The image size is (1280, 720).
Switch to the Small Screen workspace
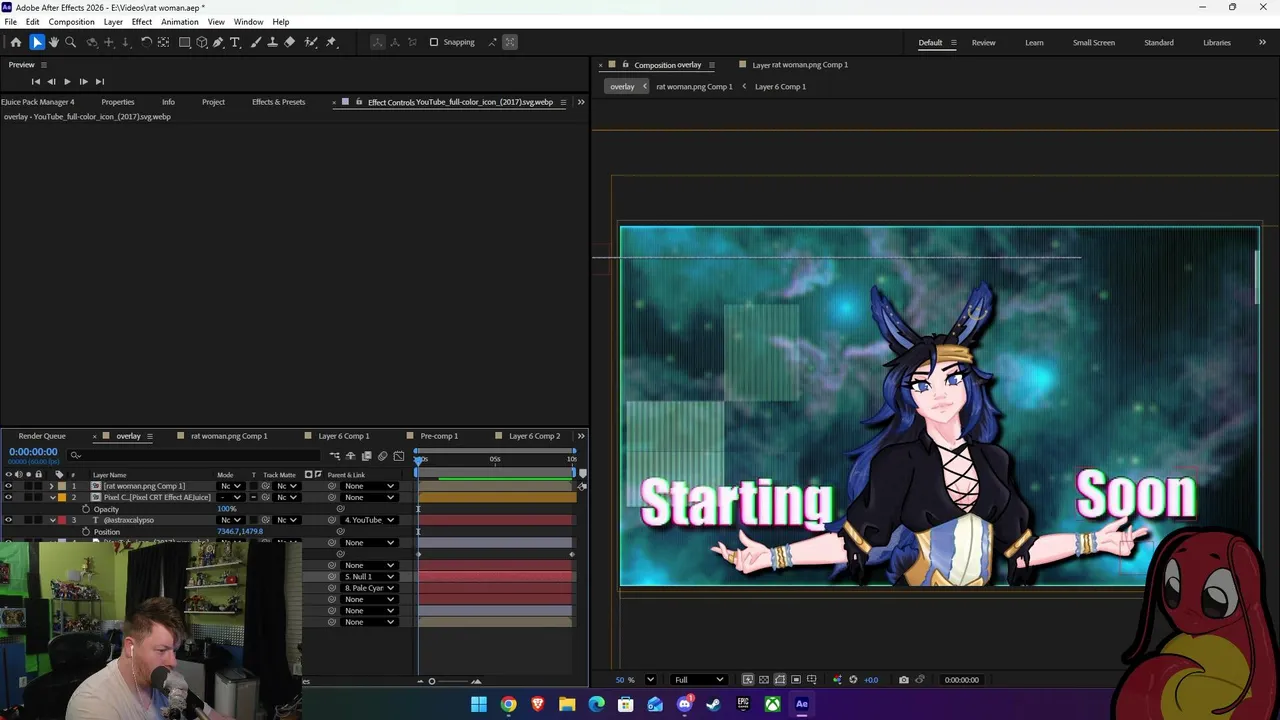[x=1094, y=42]
